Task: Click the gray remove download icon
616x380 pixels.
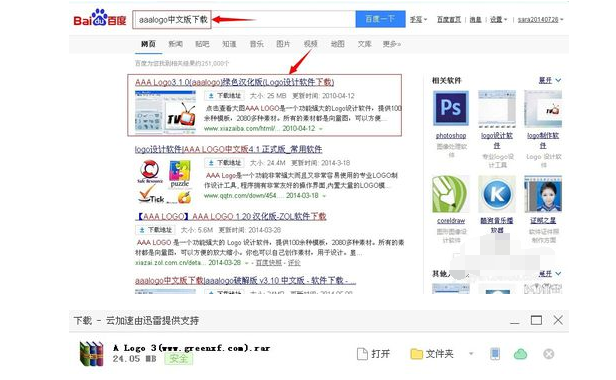Action: click(x=548, y=354)
